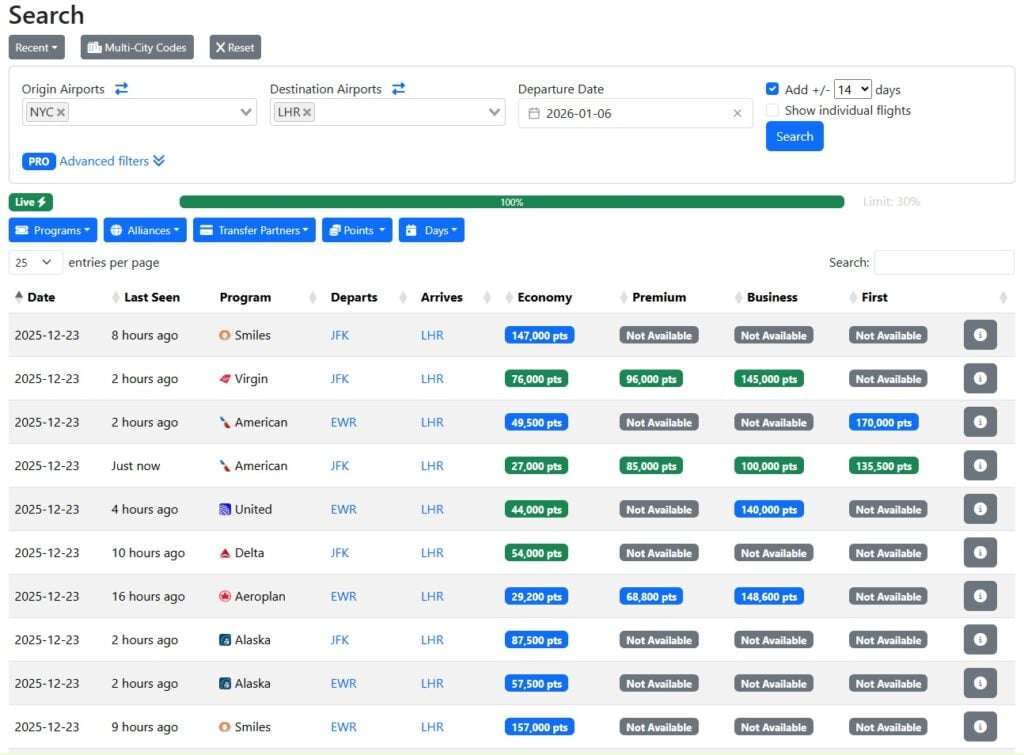Click the Multi-City Codes button
This screenshot has width=1024, height=755.
click(137, 47)
